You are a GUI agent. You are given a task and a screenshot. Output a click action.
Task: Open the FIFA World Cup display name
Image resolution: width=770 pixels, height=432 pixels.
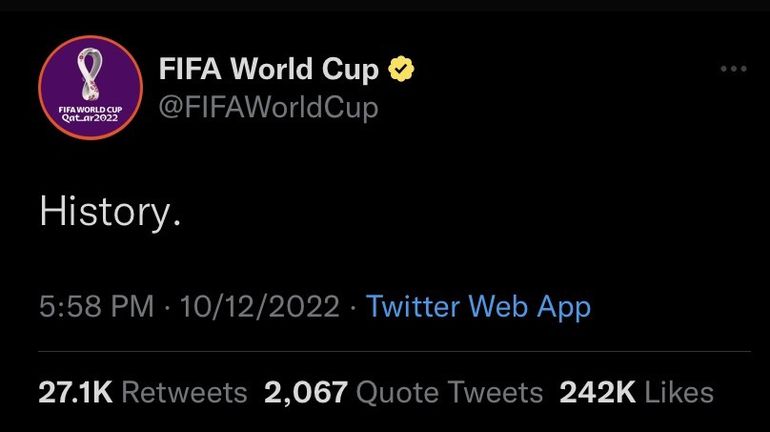[269, 70]
